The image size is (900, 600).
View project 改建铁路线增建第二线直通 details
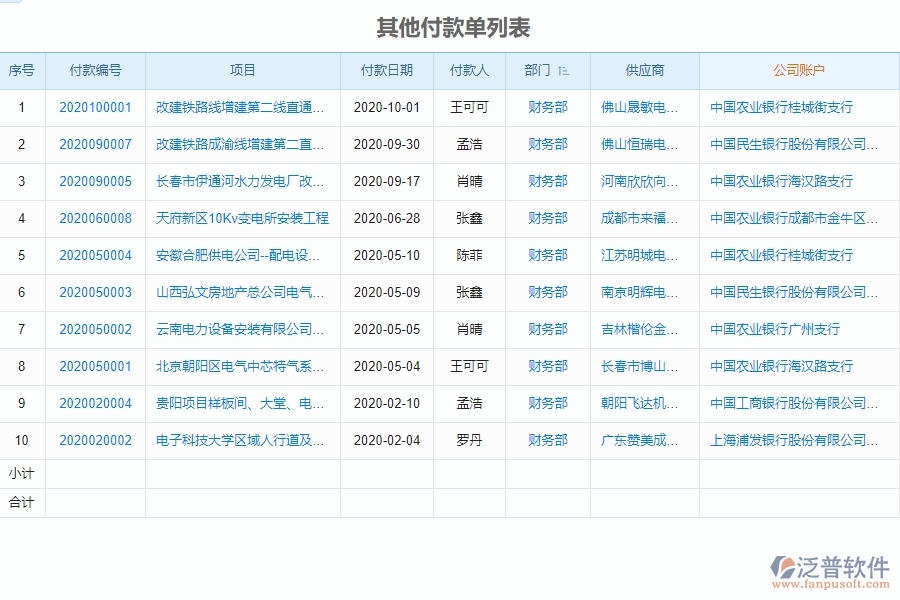[x=243, y=107]
